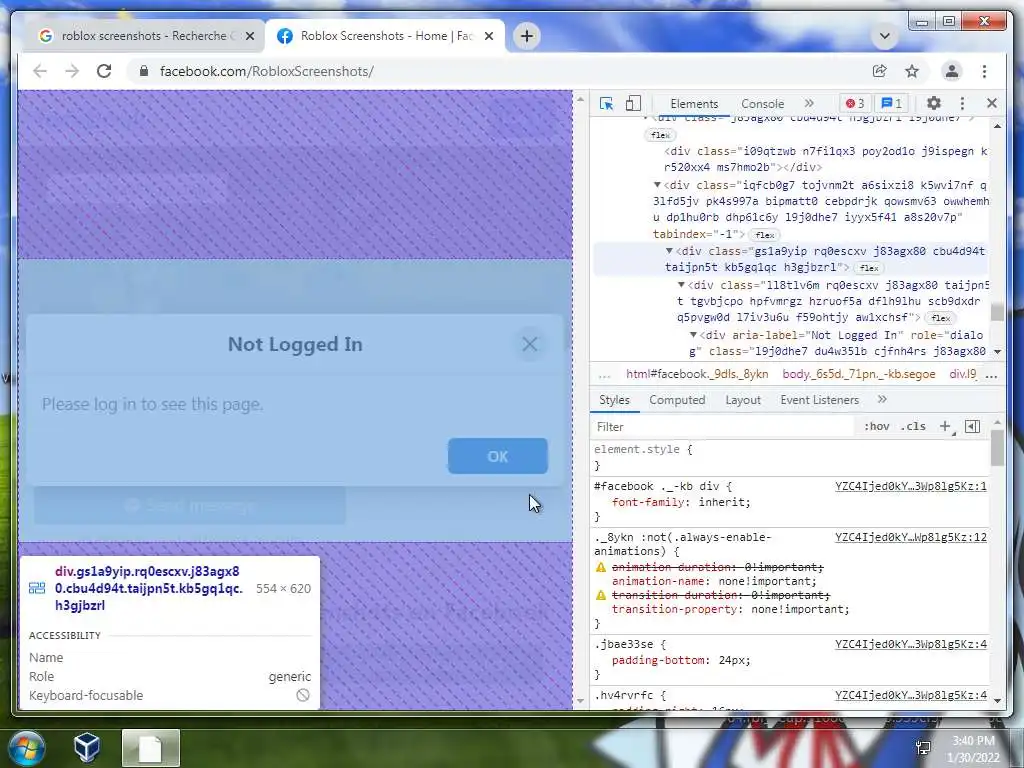1024x768 pixels.
Task: Open VirtualBox from the taskbar
Action: tap(87, 747)
